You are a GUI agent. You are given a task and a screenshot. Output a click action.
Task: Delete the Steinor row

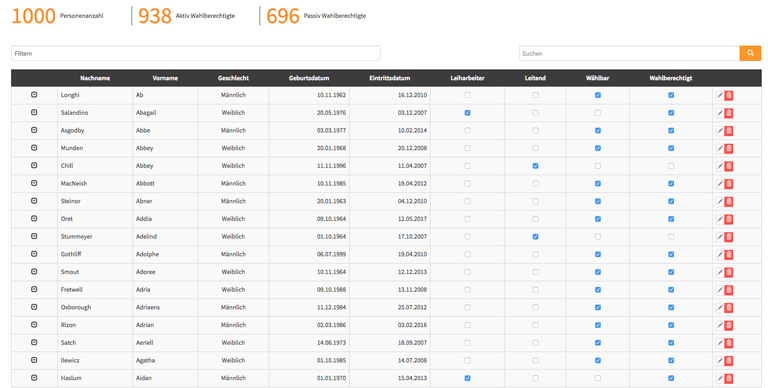[729, 201]
